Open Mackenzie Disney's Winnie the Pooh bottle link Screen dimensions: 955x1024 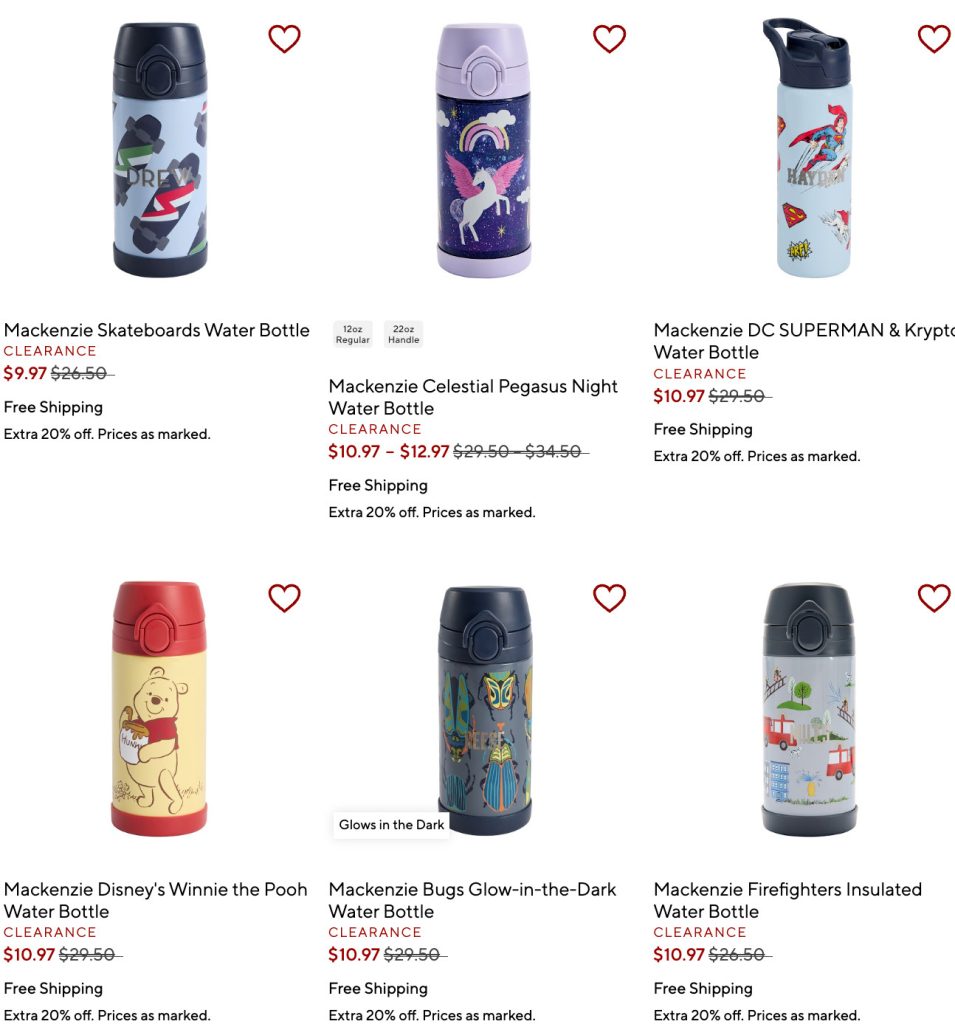pyautogui.click(x=155, y=900)
